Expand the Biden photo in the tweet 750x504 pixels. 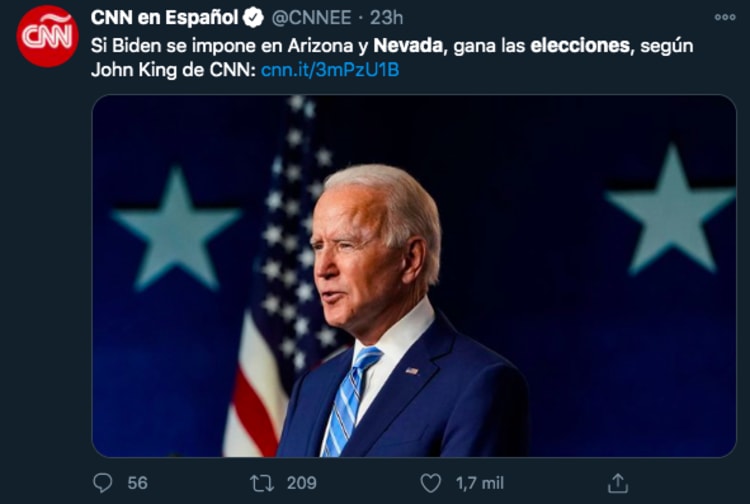[x=414, y=276]
